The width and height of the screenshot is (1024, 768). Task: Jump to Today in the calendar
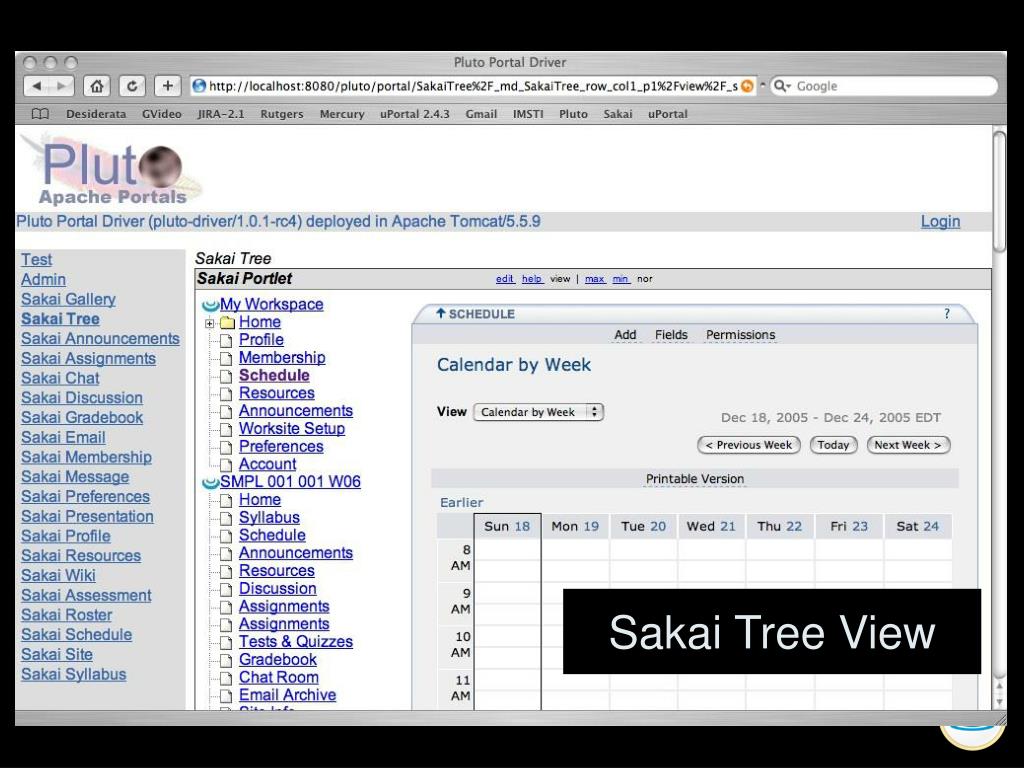pyautogui.click(x=833, y=445)
